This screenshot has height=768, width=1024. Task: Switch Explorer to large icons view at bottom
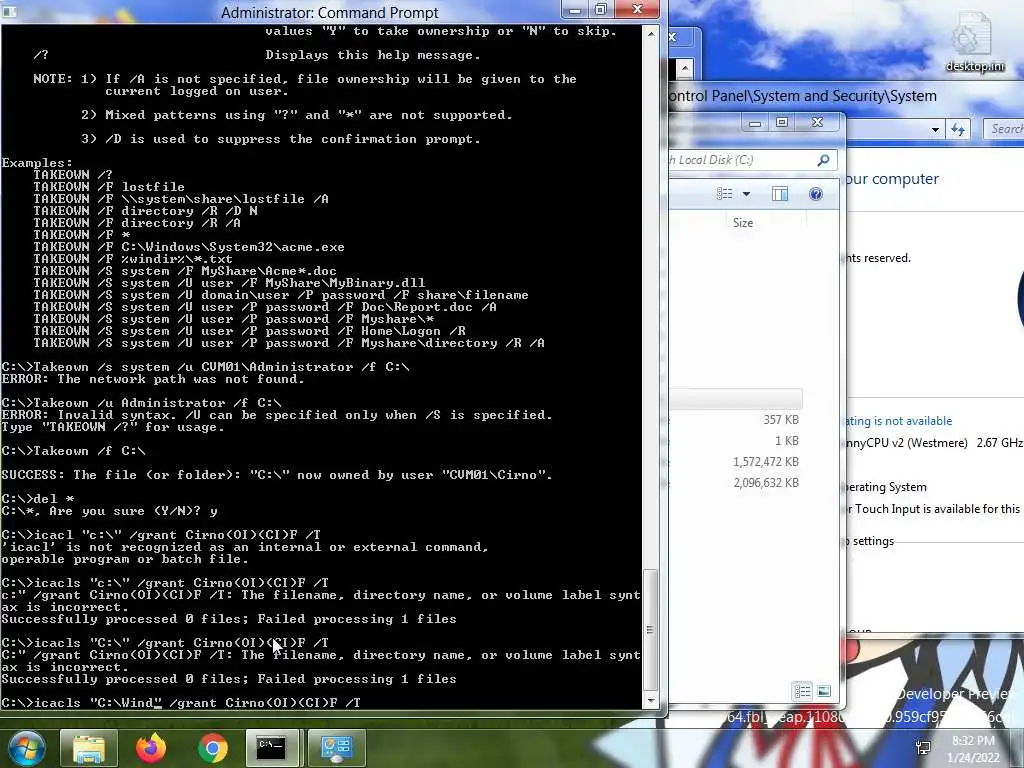coord(824,691)
